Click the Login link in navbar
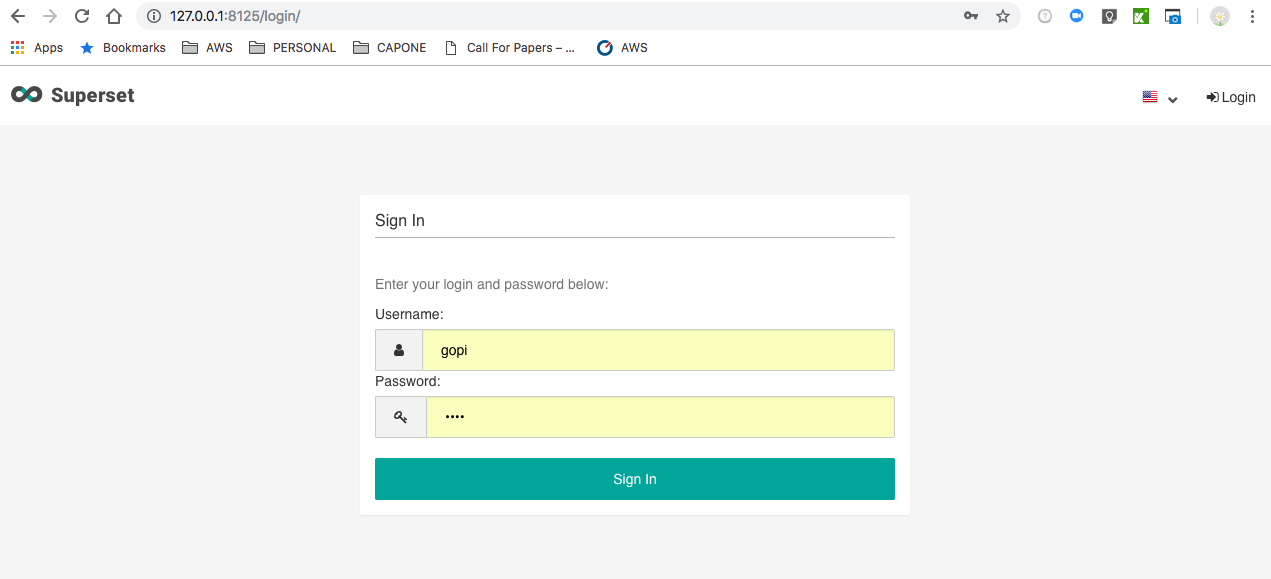 [x=1231, y=97]
